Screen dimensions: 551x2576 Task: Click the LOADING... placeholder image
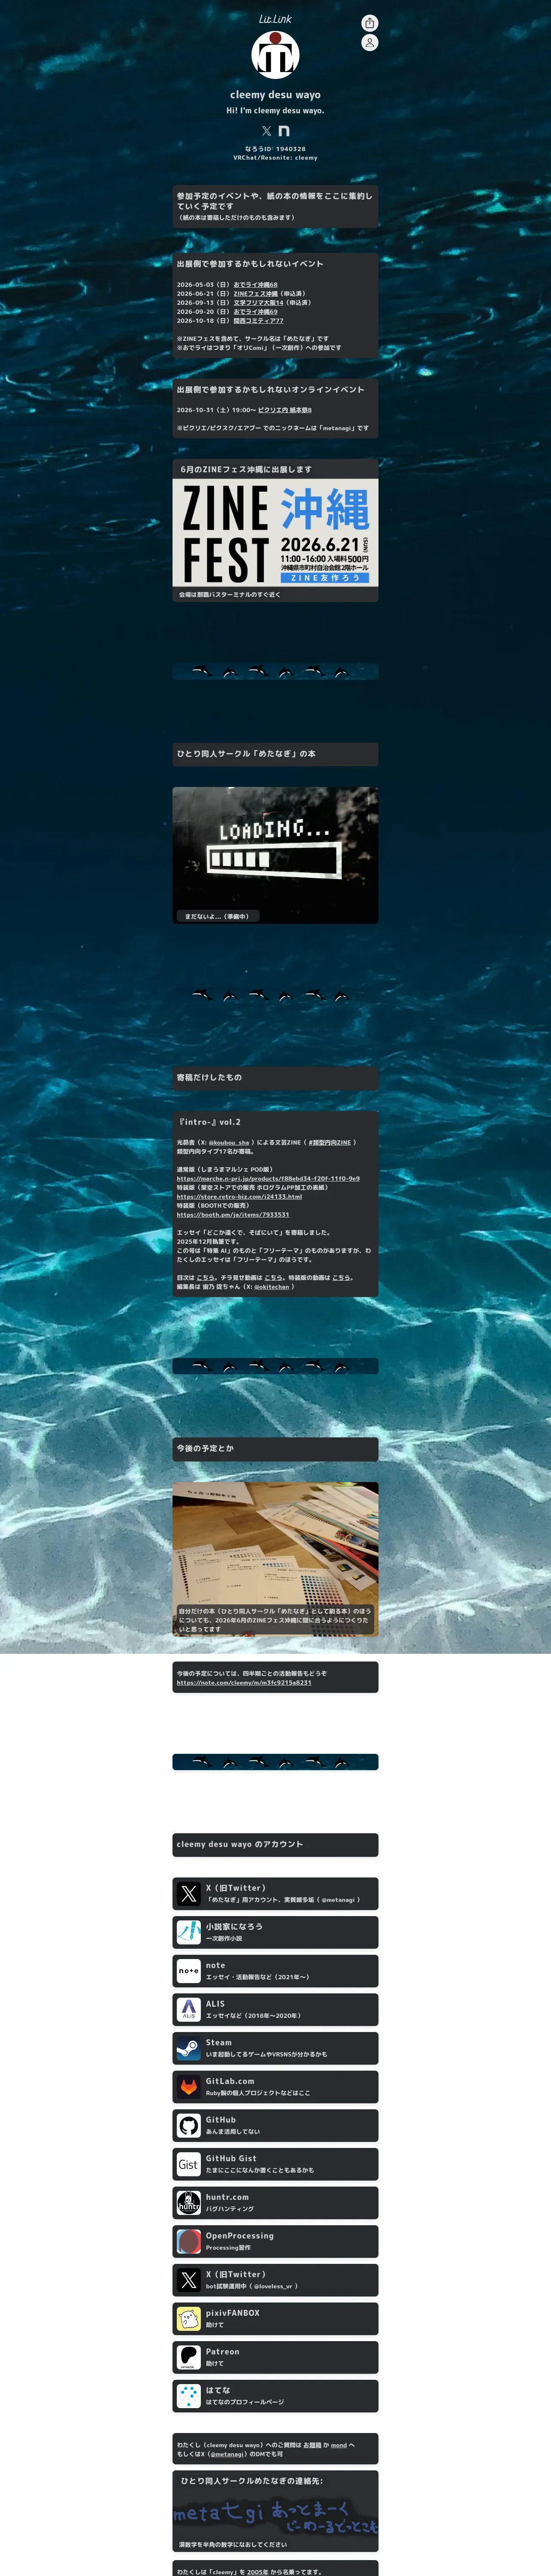275,855
